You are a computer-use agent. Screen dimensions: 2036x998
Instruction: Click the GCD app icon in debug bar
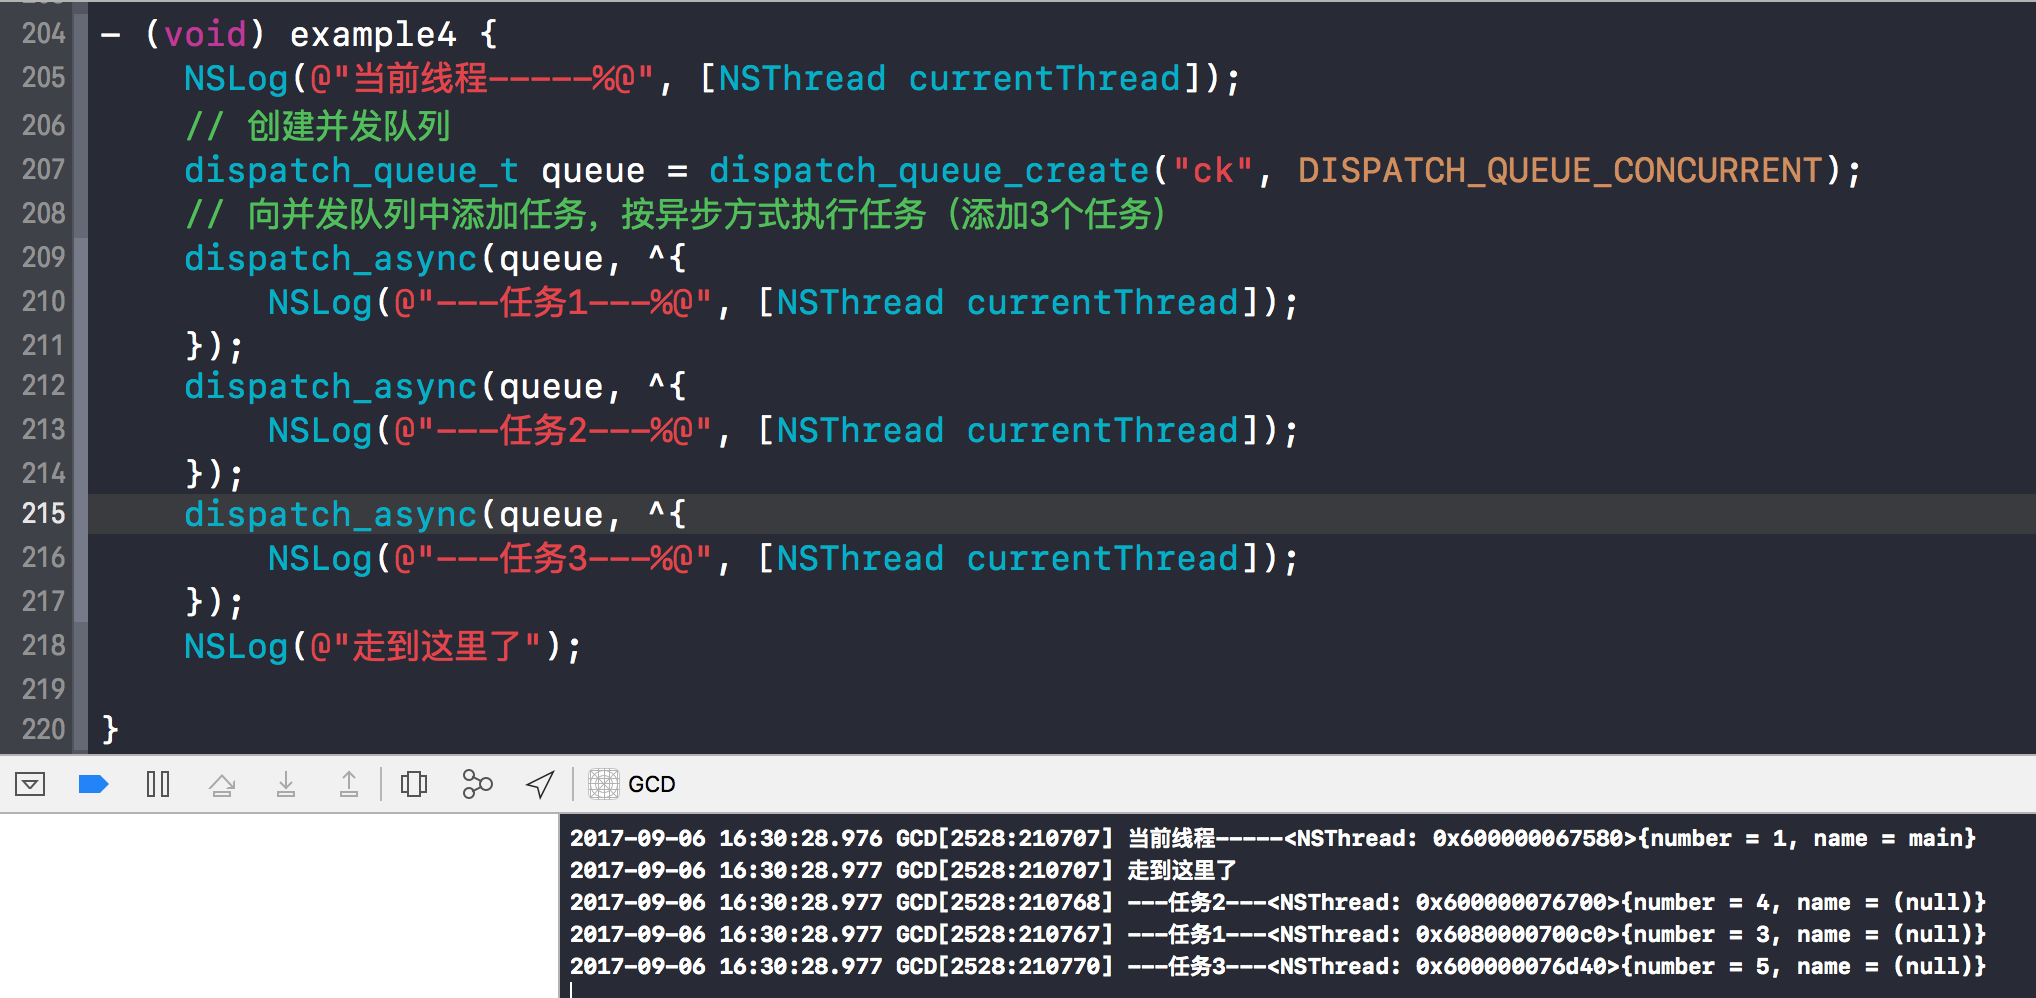click(603, 784)
